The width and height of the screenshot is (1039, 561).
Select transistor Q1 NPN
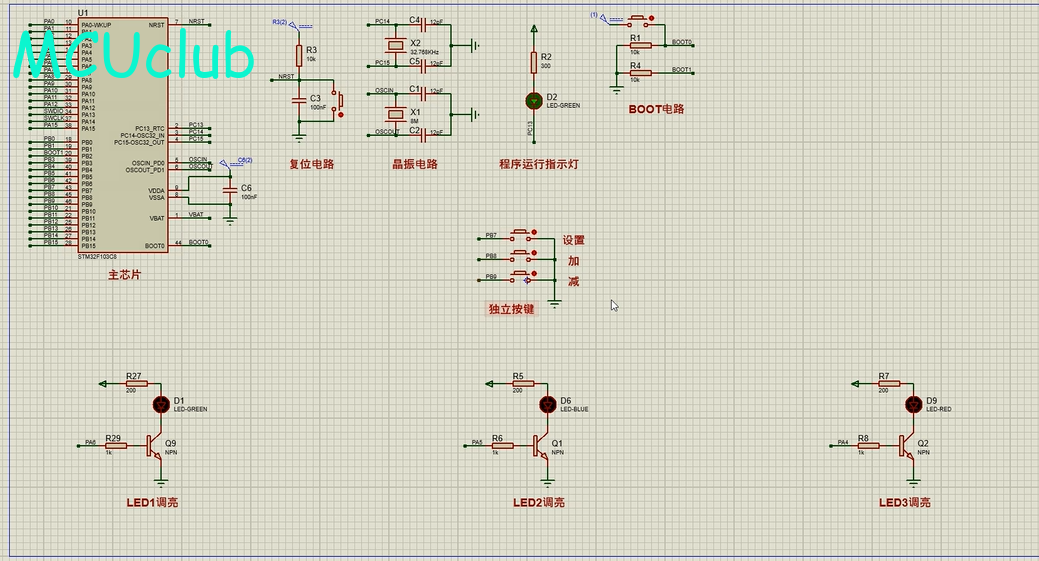click(540, 446)
